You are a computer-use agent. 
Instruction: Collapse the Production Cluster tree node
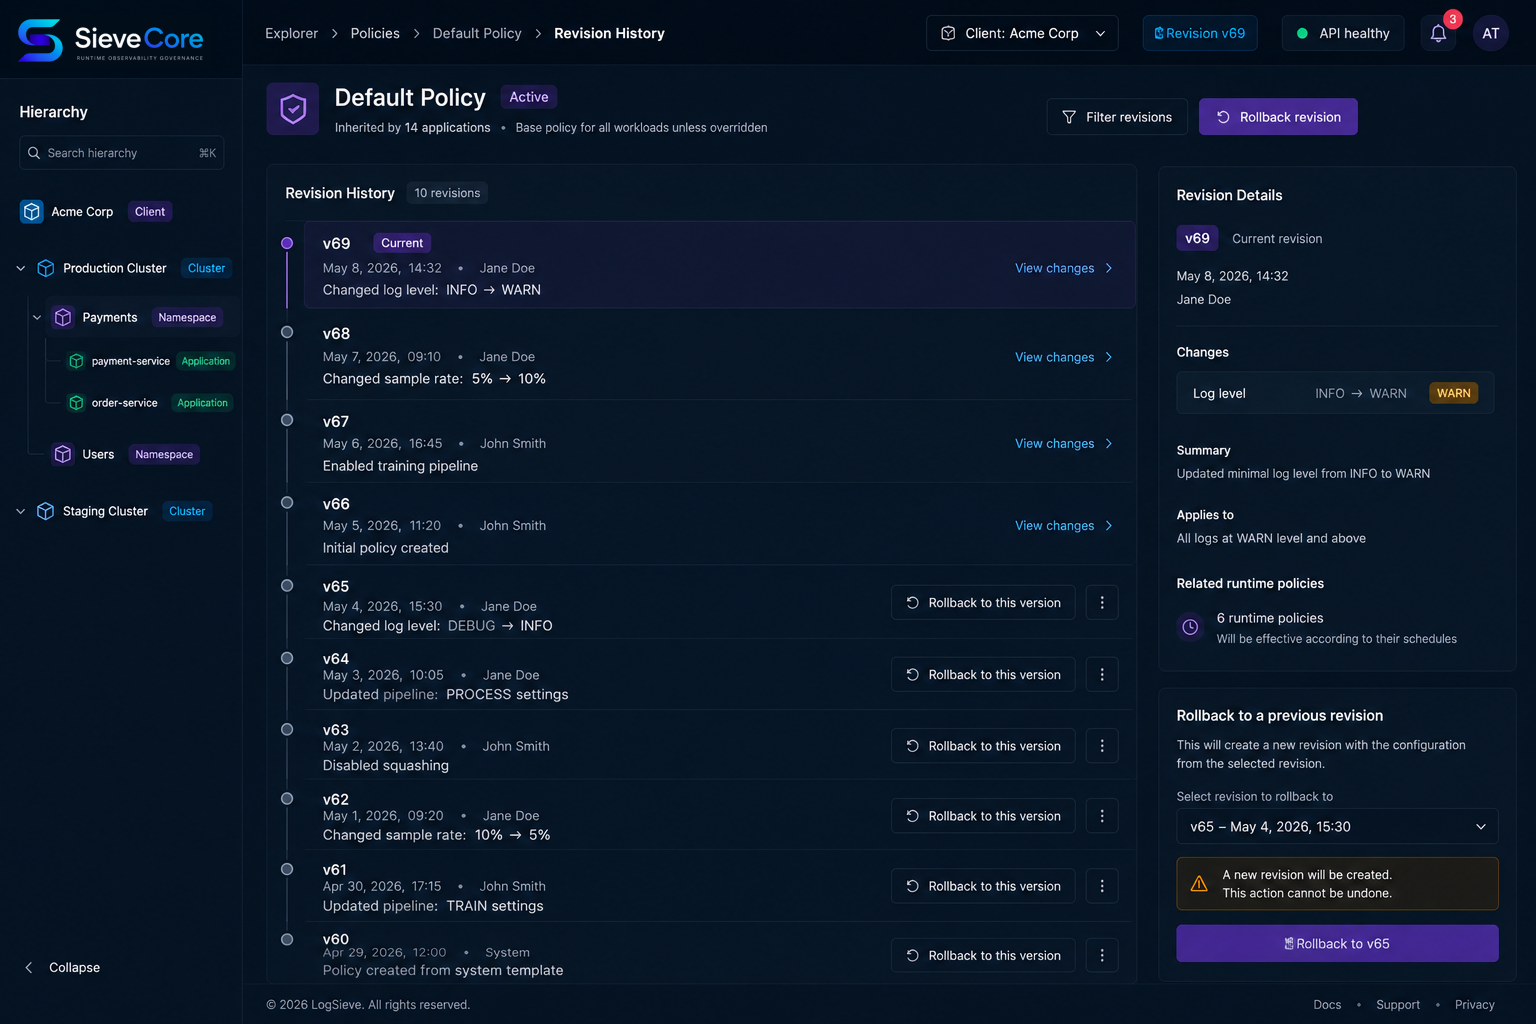tap(21, 268)
